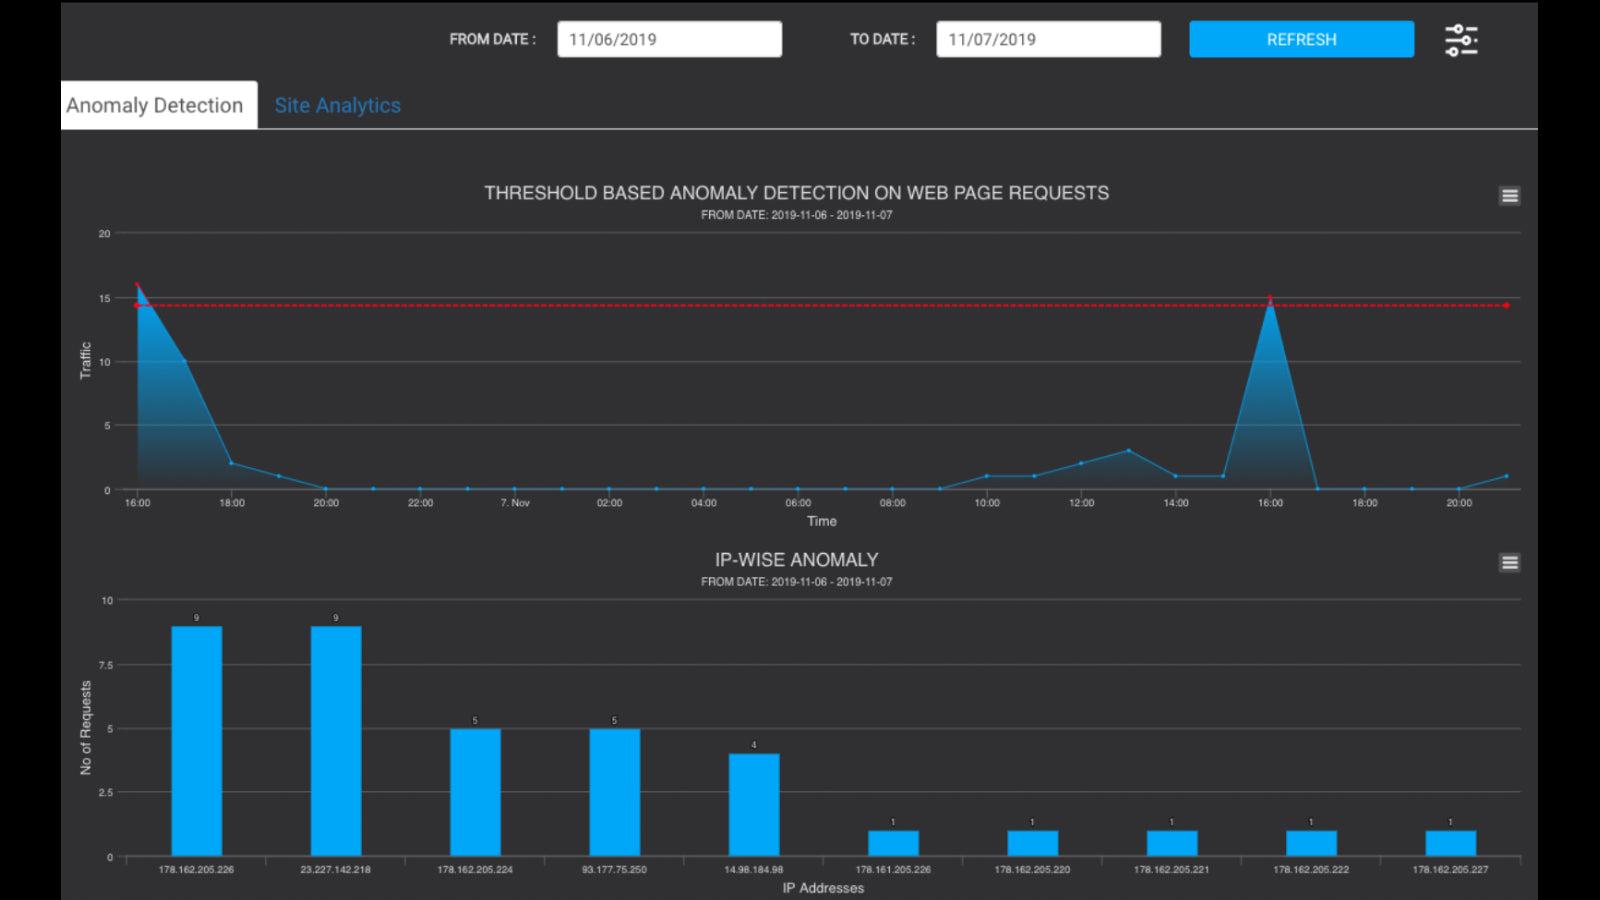Click the REFRESH button

[x=1301, y=39]
